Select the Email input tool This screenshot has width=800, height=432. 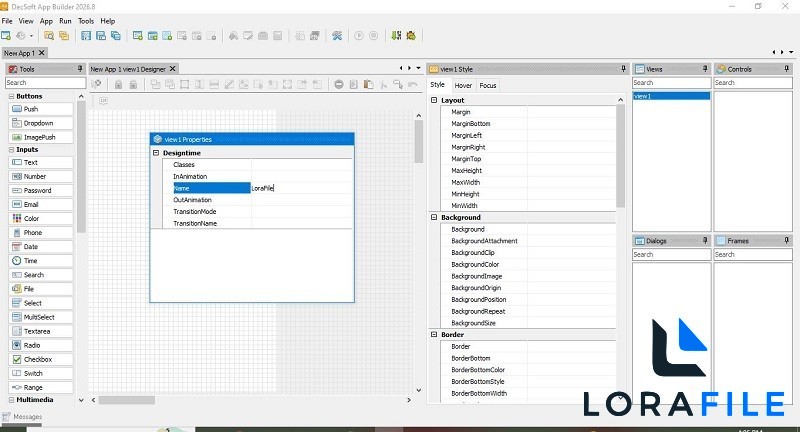pyautogui.click(x=41, y=205)
